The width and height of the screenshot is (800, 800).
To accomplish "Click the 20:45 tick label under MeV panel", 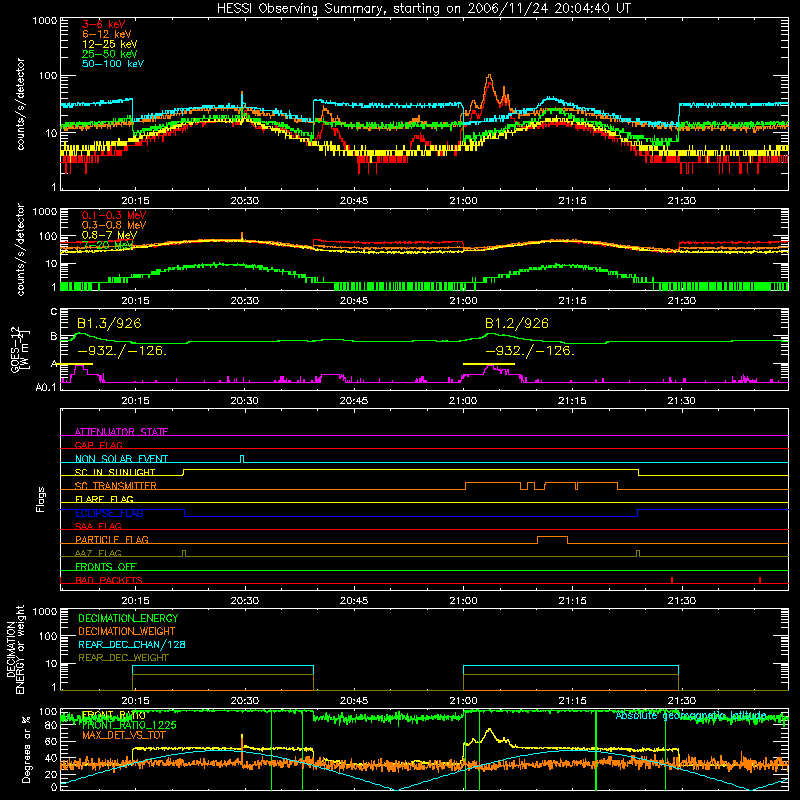I will (354, 301).
